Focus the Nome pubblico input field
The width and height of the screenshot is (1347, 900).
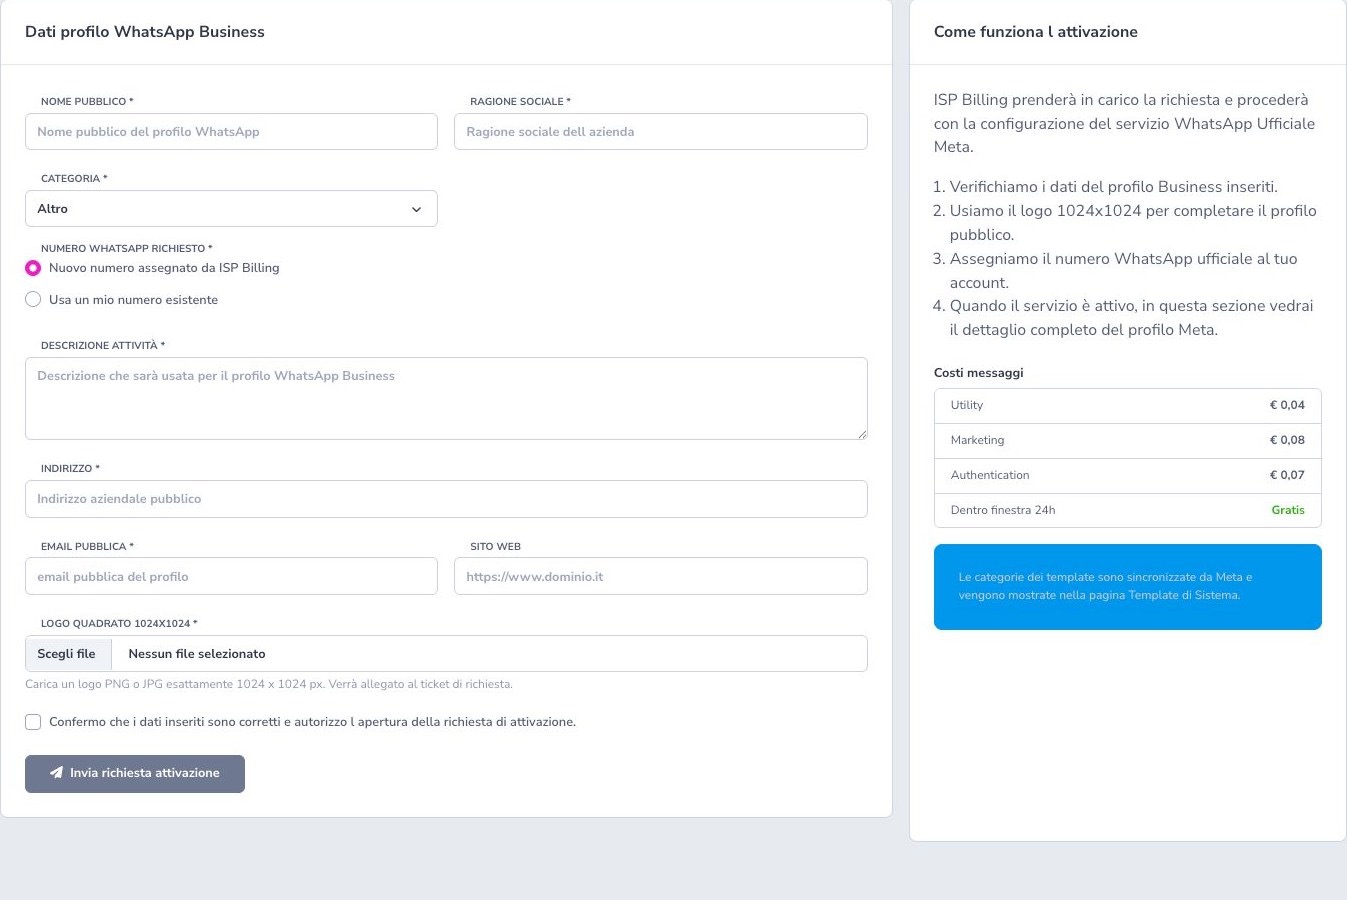[x=231, y=132]
